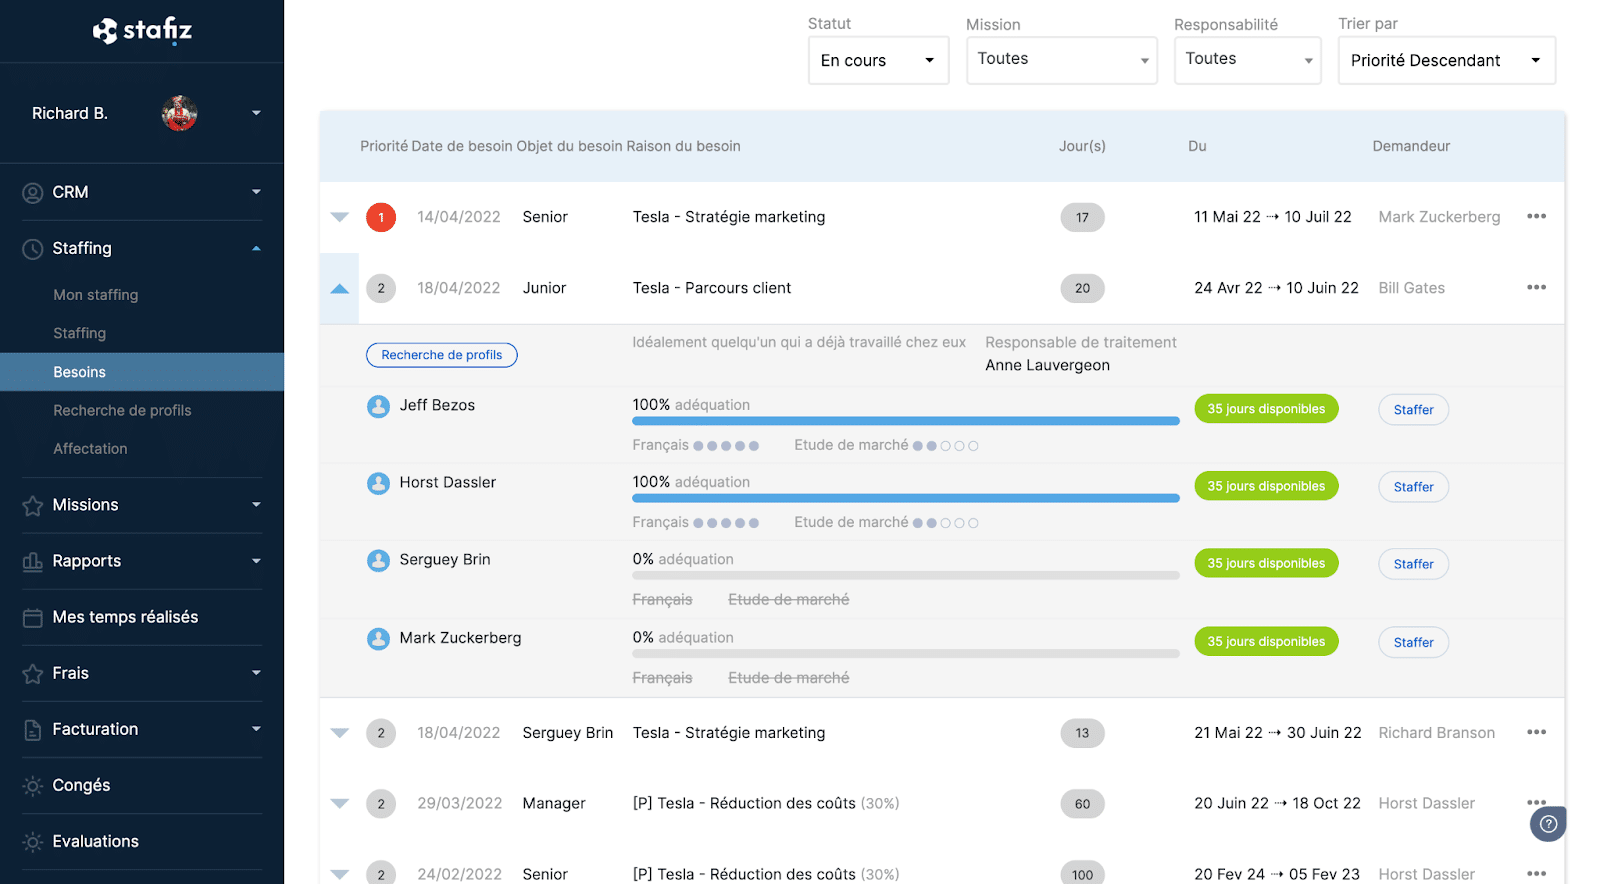Click Anne Lauvergeon name
Image resolution: width=1600 pixels, height=884 pixels.
[1047, 365]
